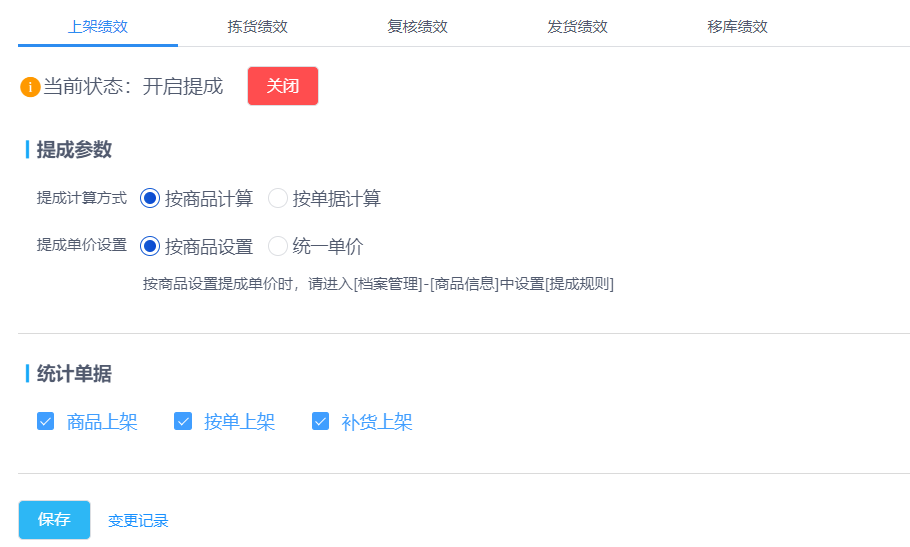
Task: Select the 移库绩效 tab
Action: [737, 27]
